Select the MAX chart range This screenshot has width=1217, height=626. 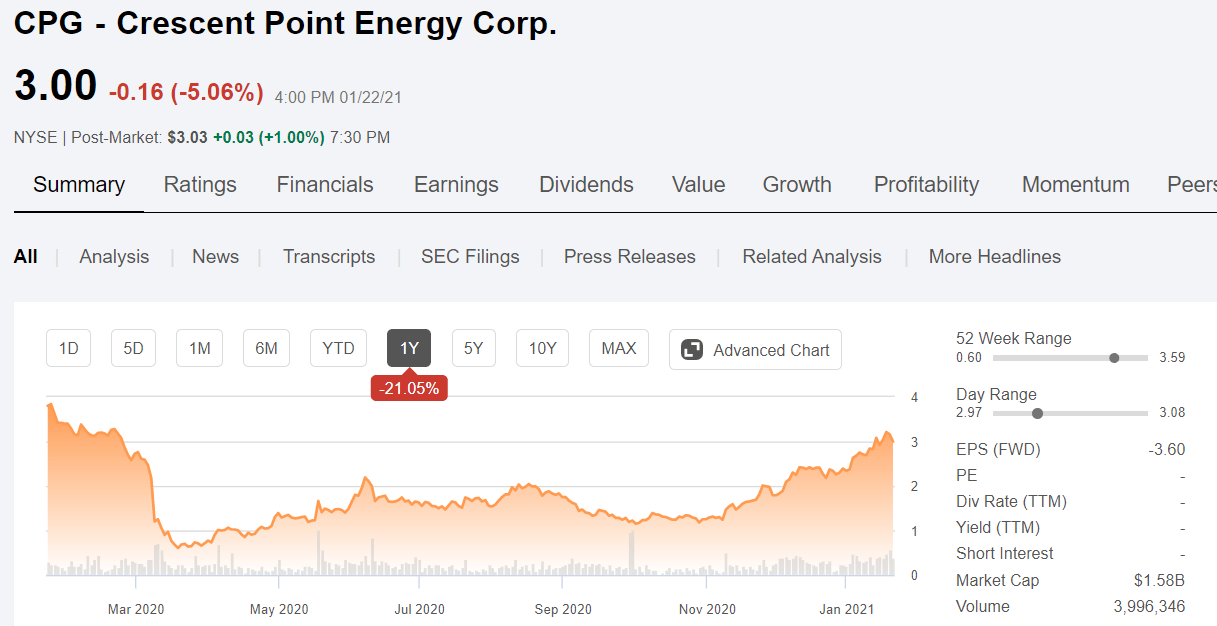click(617, 348)
